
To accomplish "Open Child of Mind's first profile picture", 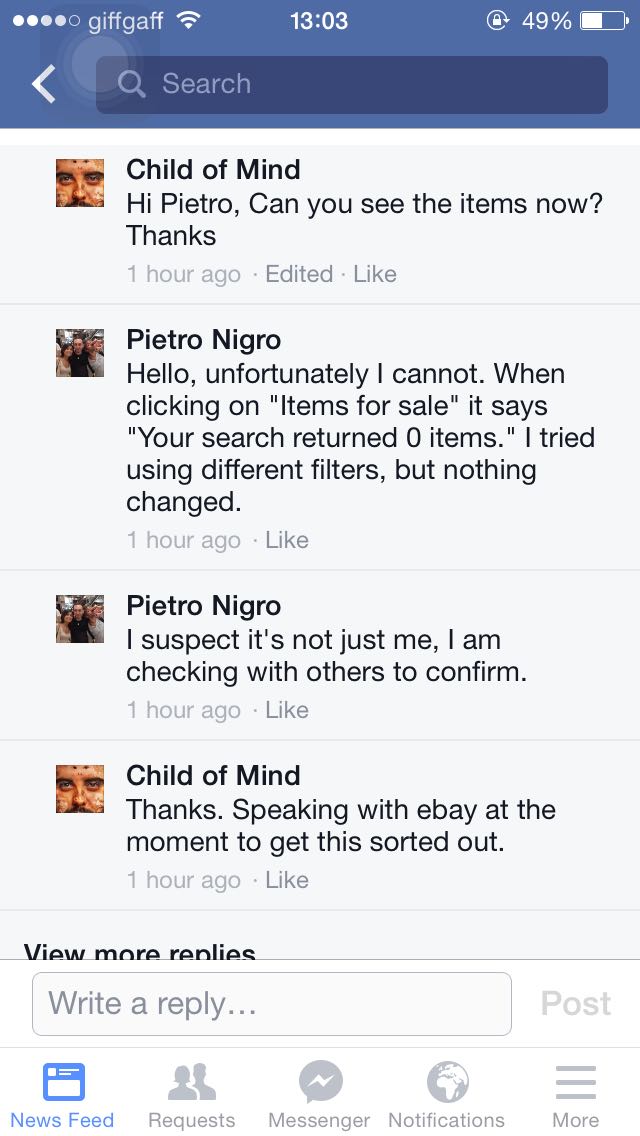I will pyautogui.click(x=80, y=183).
